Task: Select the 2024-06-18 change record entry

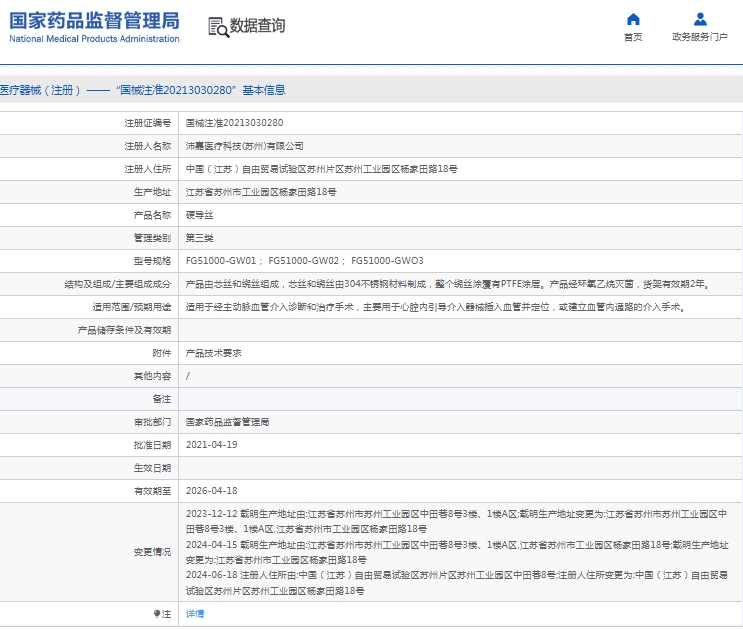Action: [457, 583]
